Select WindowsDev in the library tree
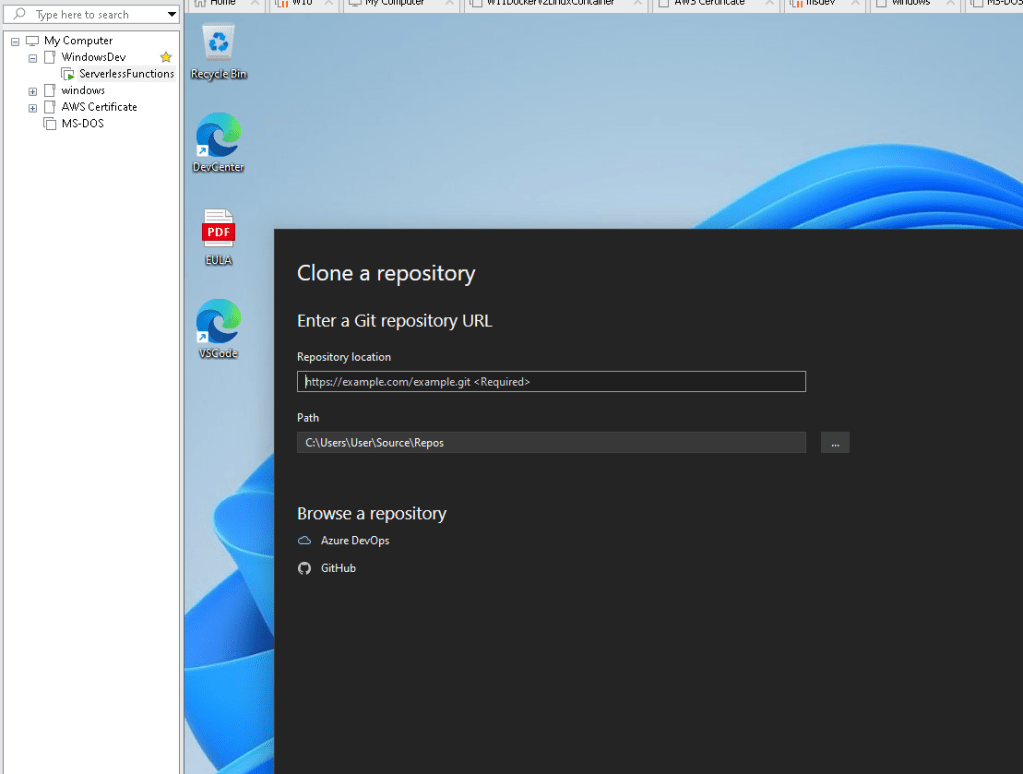 pos(93,57)
